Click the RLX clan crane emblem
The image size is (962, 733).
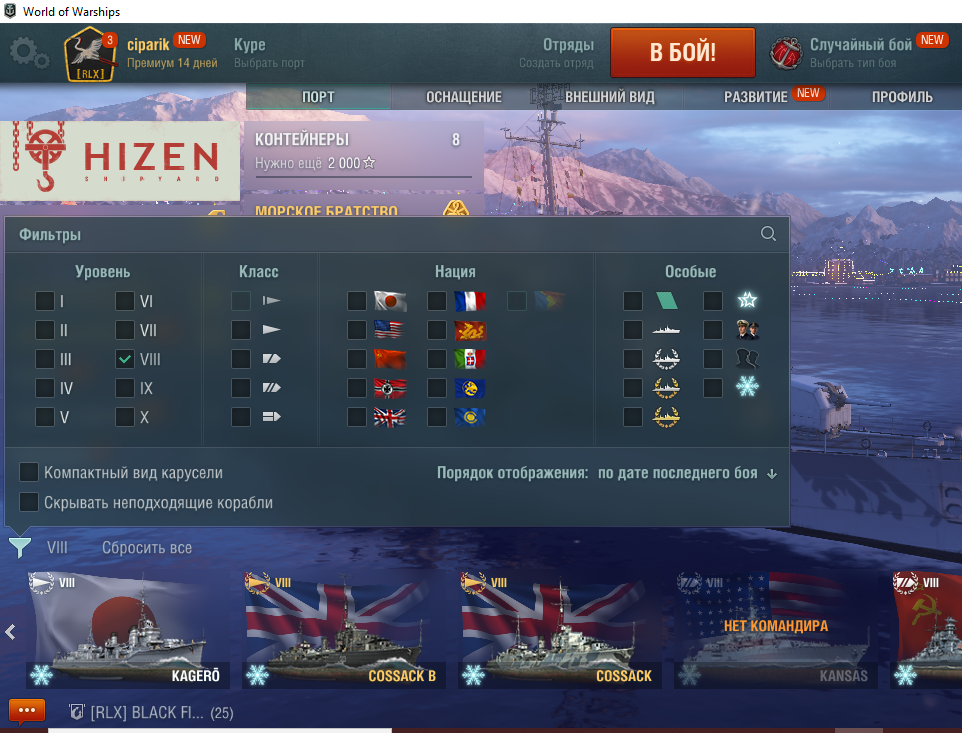(91, 54)
